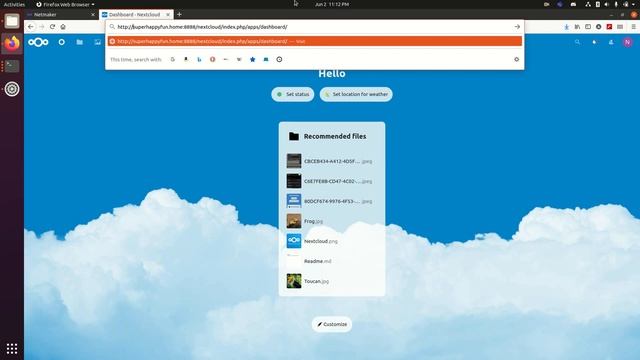Close the Netmaker tab

(93, 14)
